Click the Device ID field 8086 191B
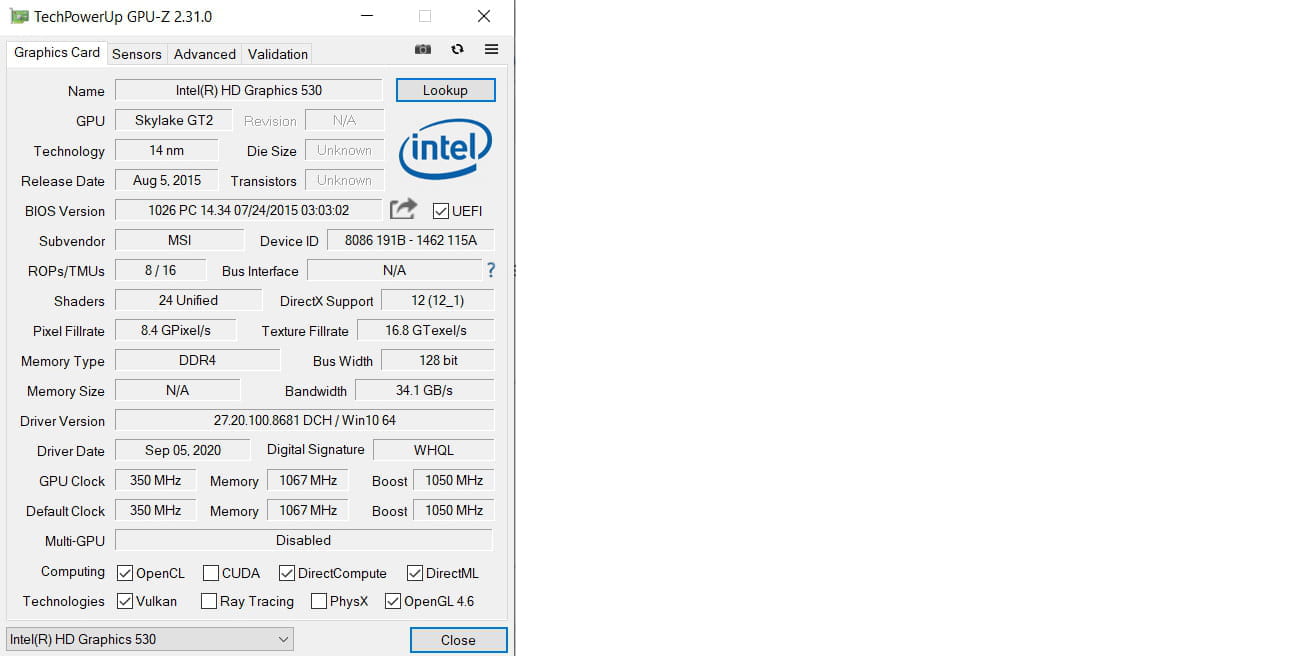 pyautogui.click(x=411, y=240)
